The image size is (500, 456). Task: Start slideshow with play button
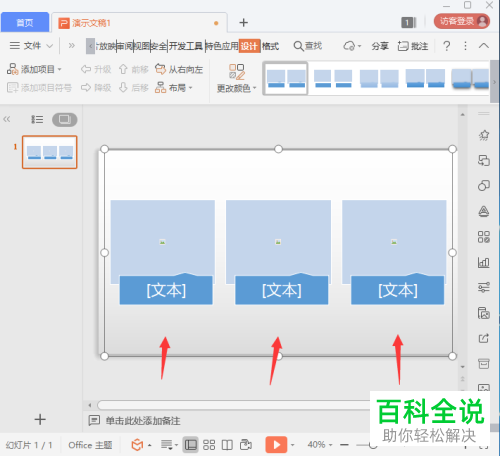(276, 445)
